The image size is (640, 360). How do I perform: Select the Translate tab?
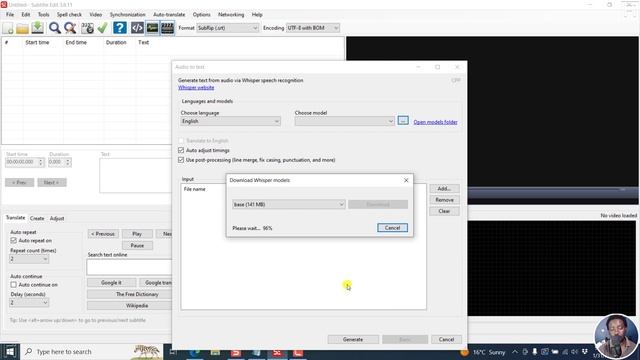(x=15, y=218)
